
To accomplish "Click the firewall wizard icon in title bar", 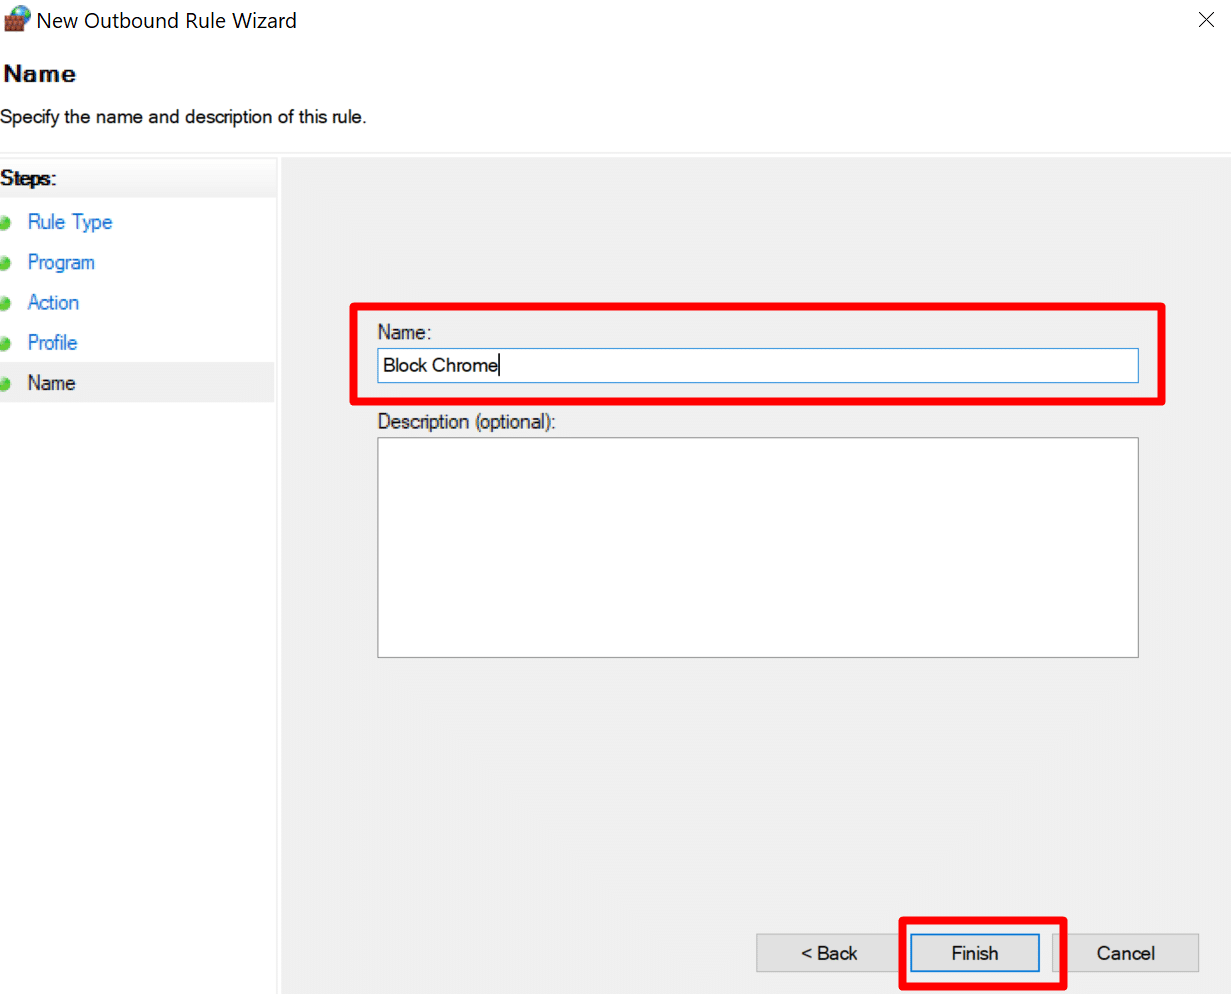I will click(17, 19).
